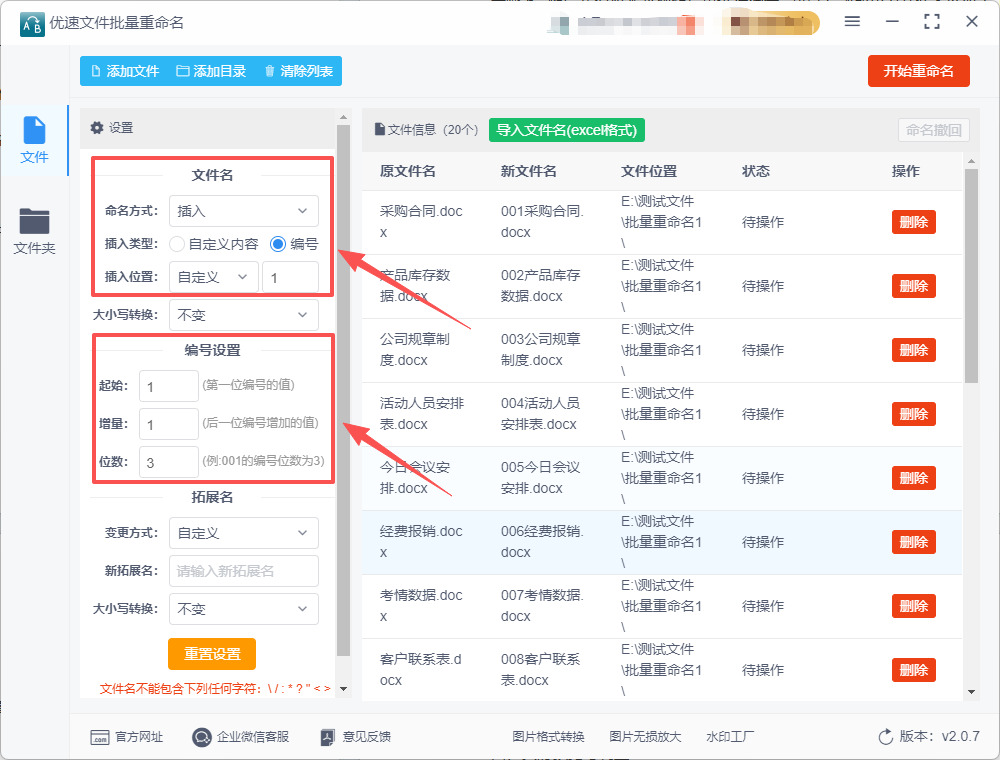Click the 添加文件 add file button
The image size is (1000, 760).
(x=124, y=71)
